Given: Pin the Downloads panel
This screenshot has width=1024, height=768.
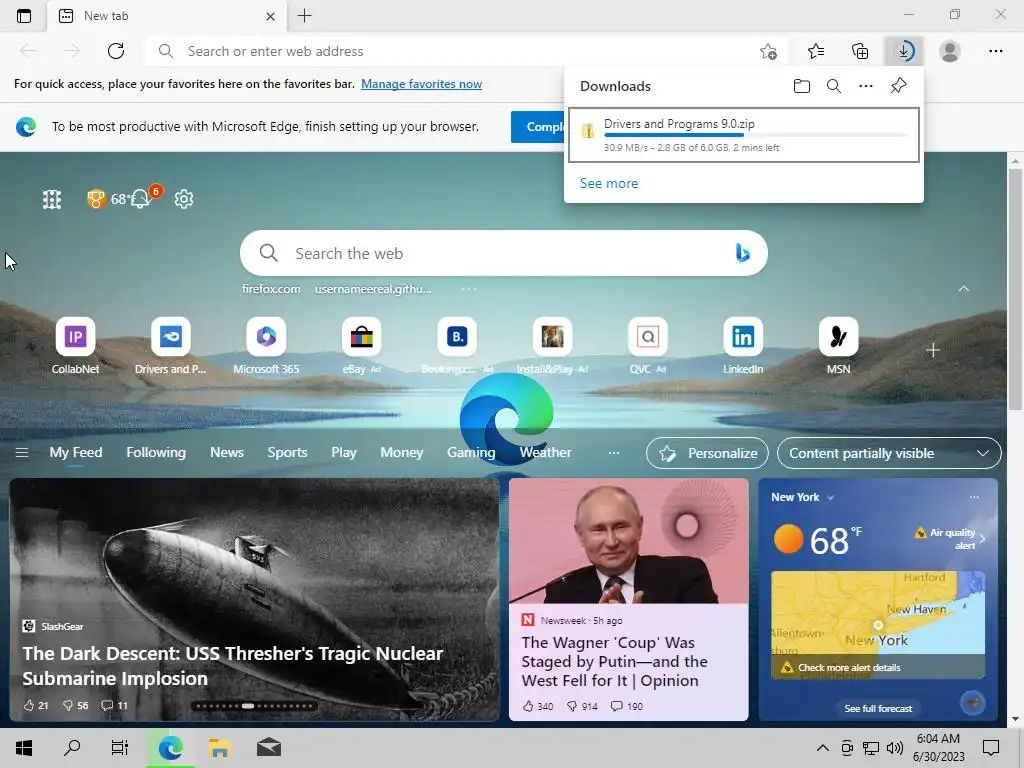Looking at the screenshot, I should (898, 86).
